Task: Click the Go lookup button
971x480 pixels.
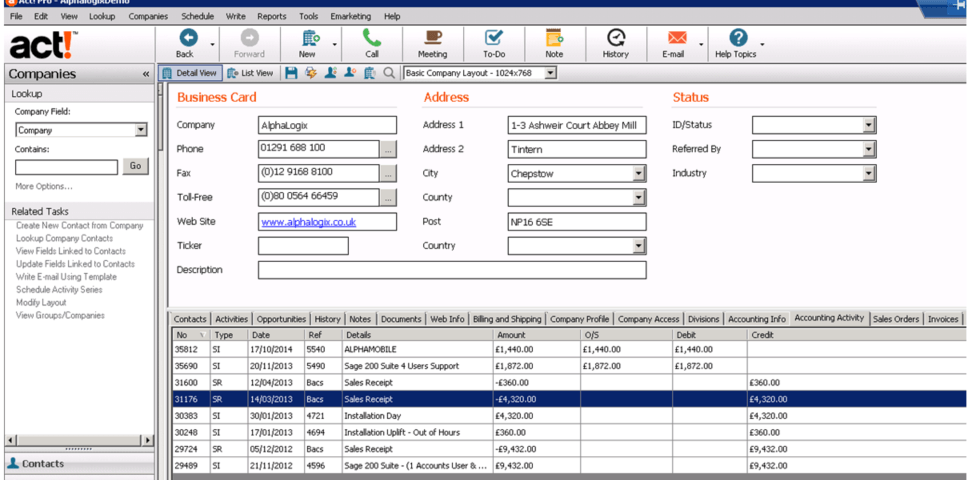Action: click(x=136, y=166)
